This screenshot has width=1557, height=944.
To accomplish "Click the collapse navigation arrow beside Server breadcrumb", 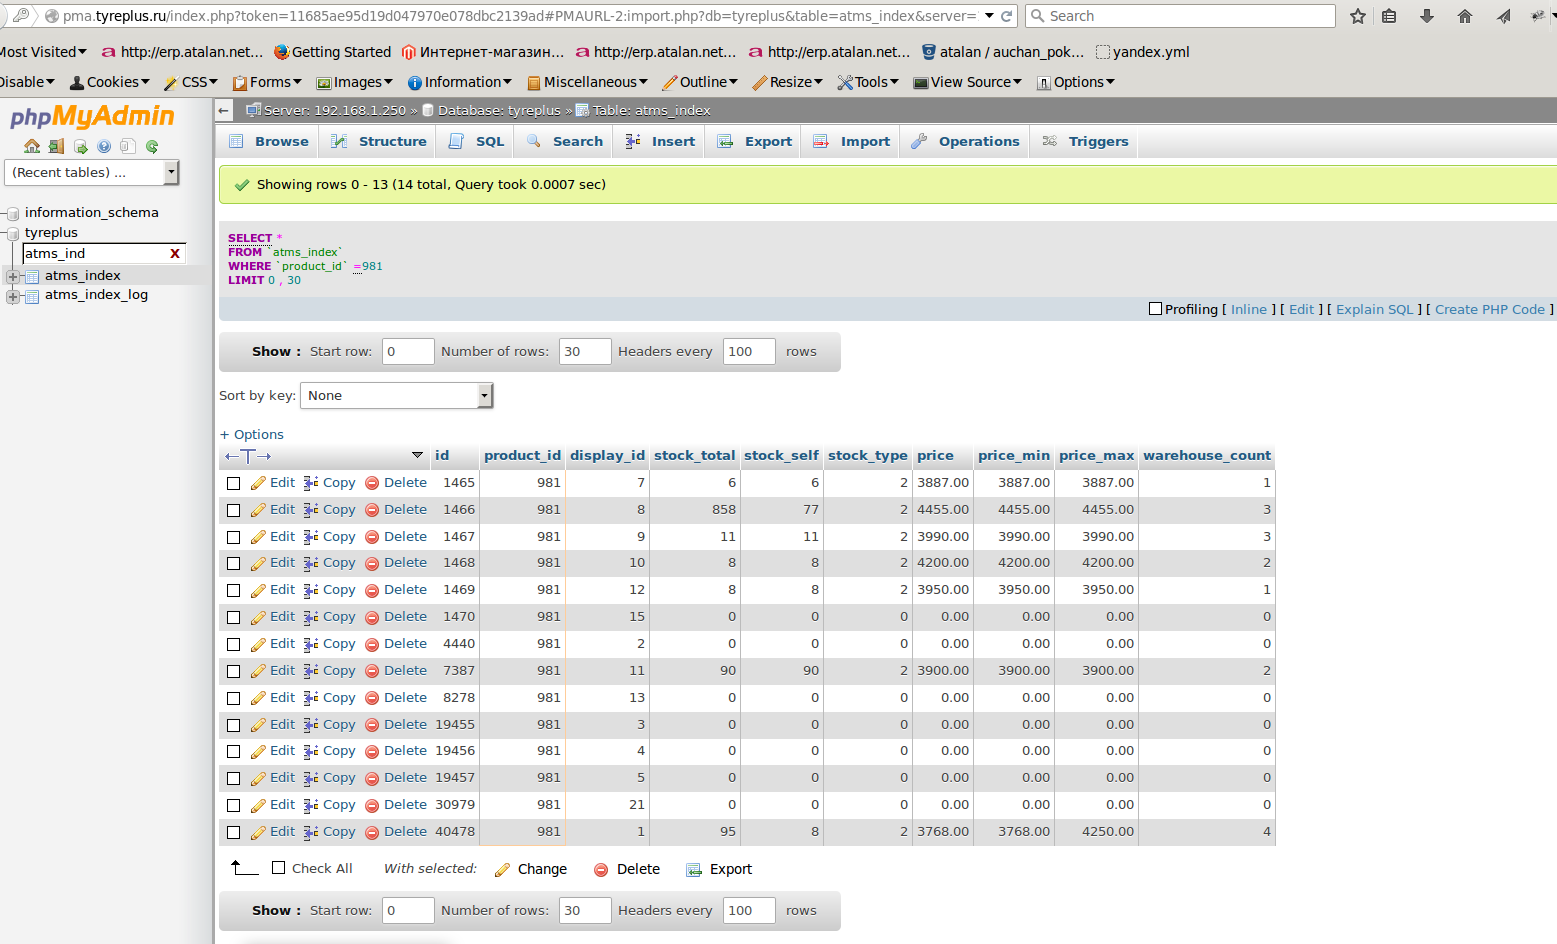I will pyautogui.click(x=224, y=110).
